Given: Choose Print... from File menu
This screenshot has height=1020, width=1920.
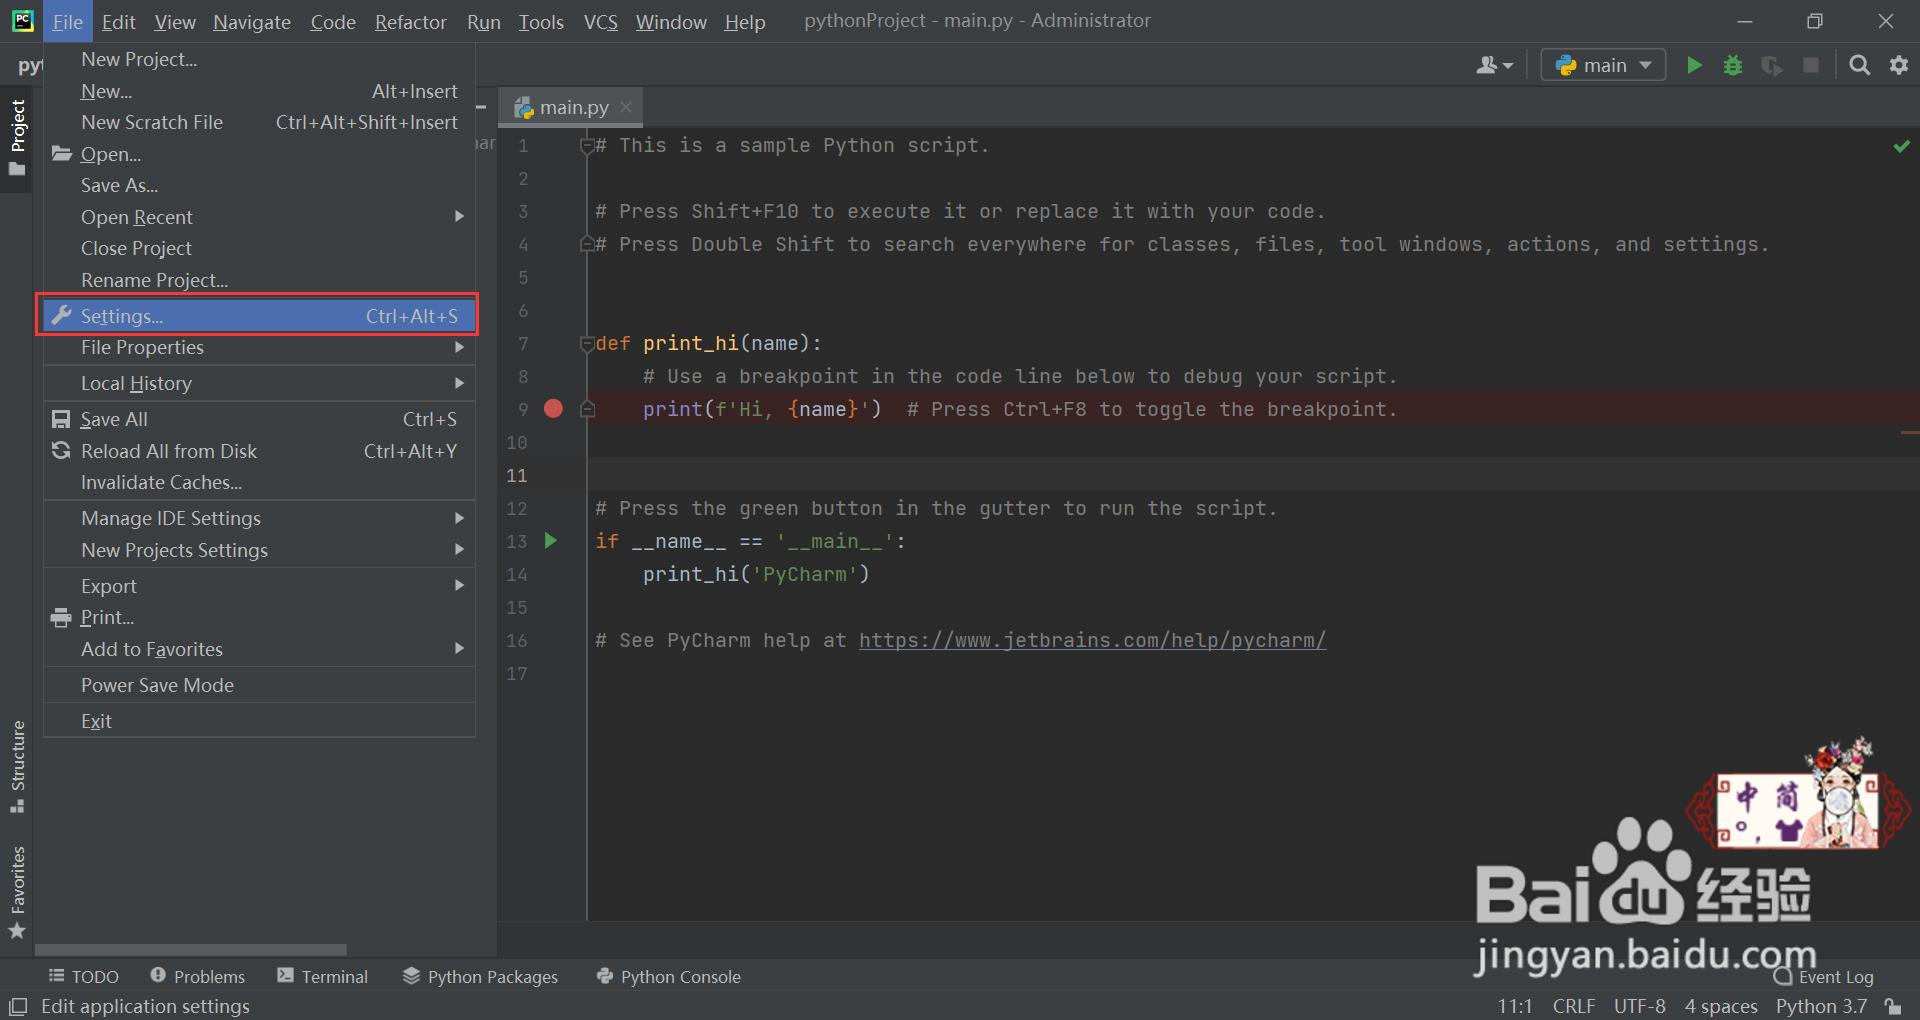Looking at the screenshot, I should tap(259, 617).
